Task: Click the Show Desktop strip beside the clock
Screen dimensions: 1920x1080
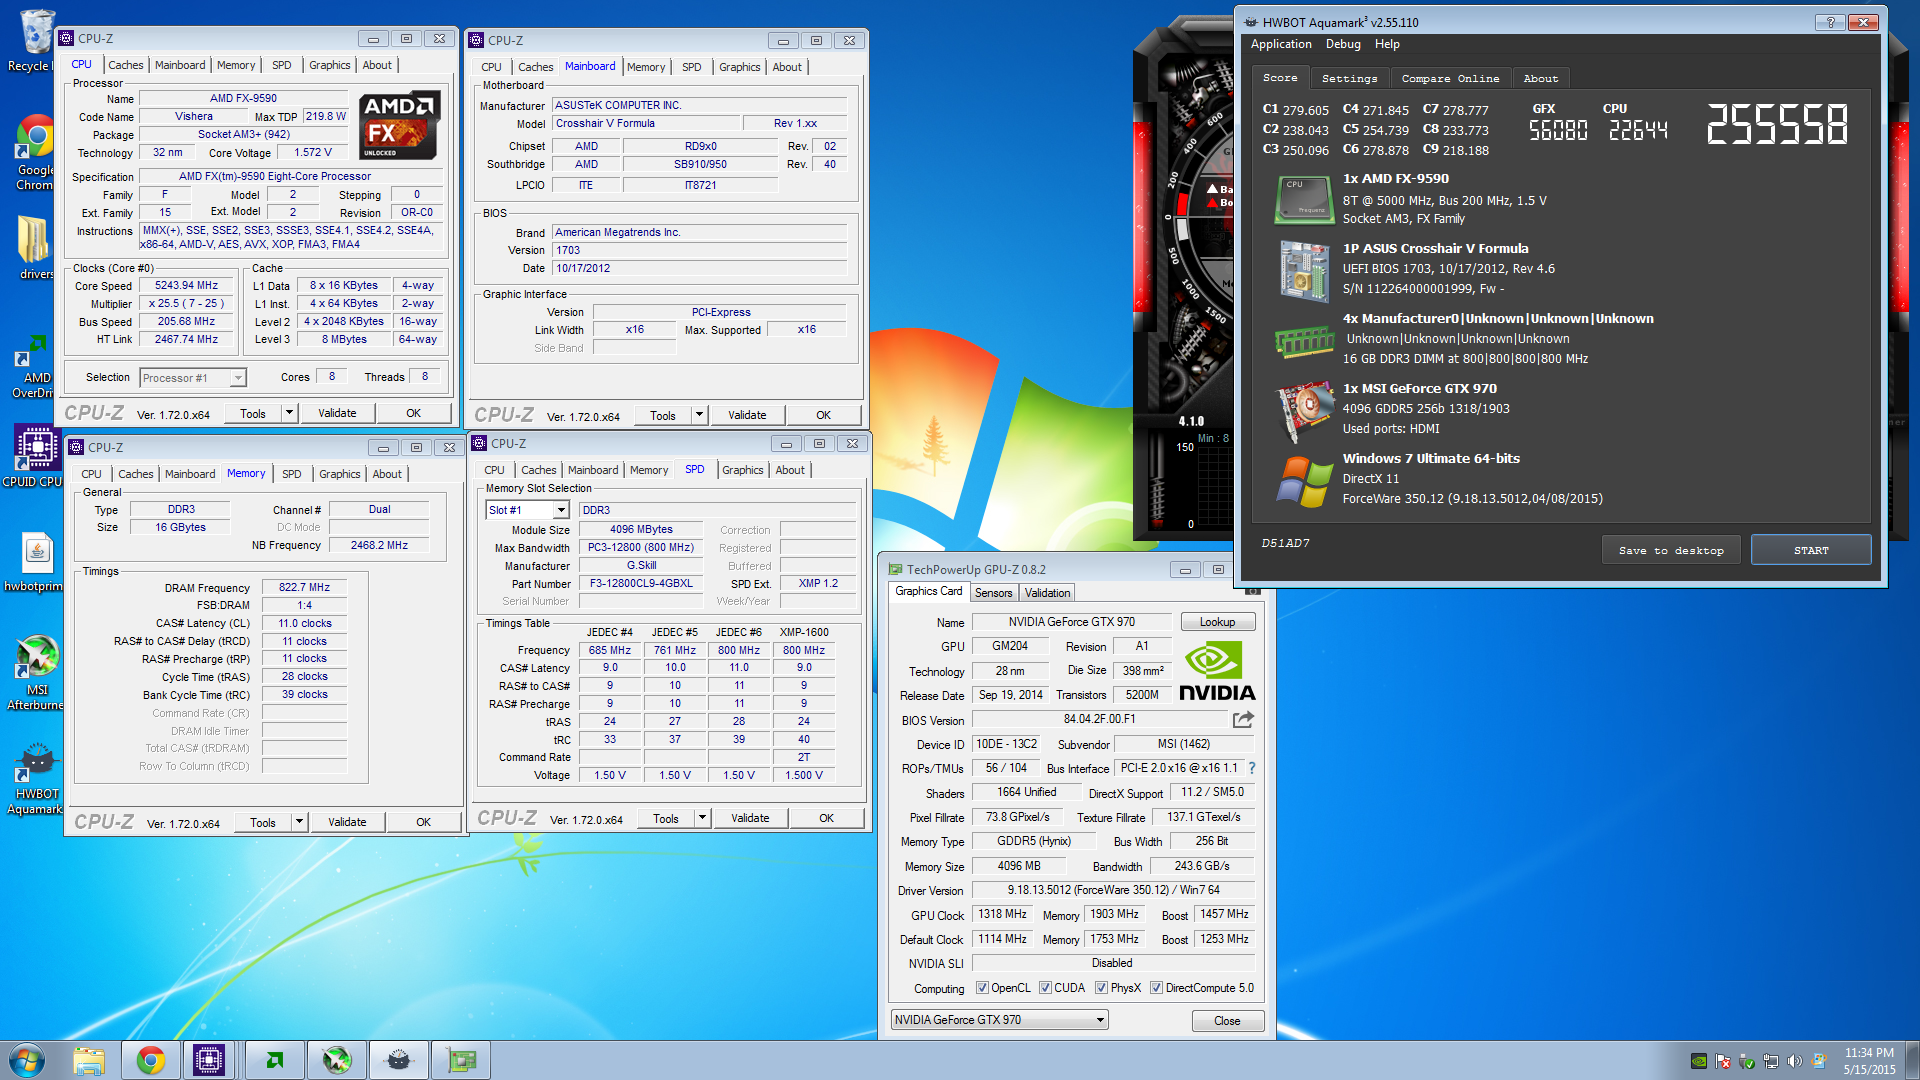Action: coord(1912,1060)
